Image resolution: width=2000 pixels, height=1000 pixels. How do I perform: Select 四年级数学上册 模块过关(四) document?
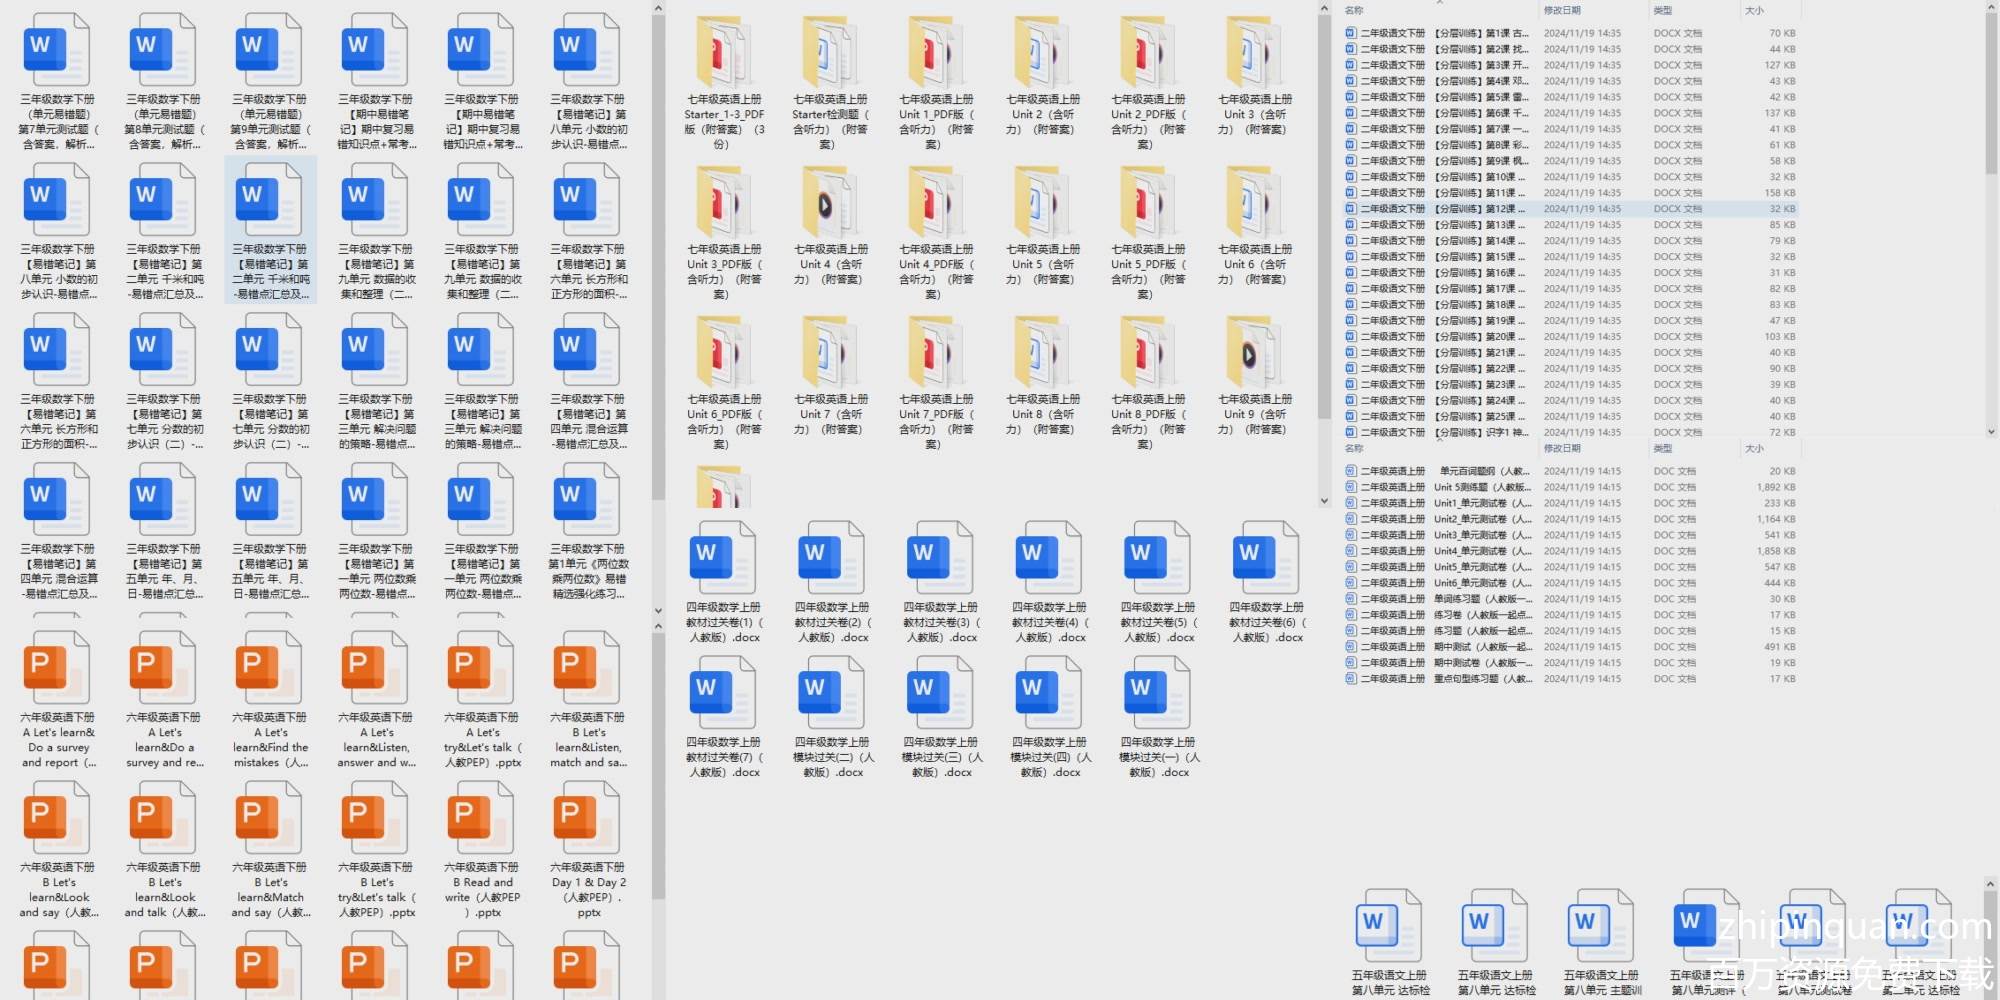point(1049,694)
